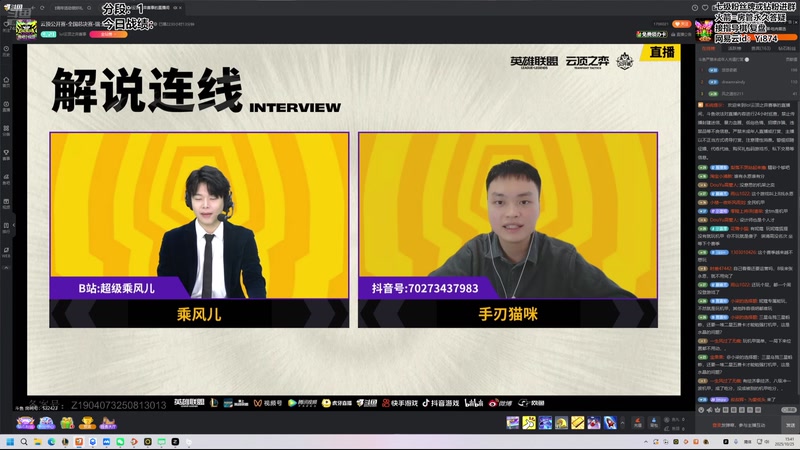Click the back arrow next to the Douyu logo

[33, 8]
